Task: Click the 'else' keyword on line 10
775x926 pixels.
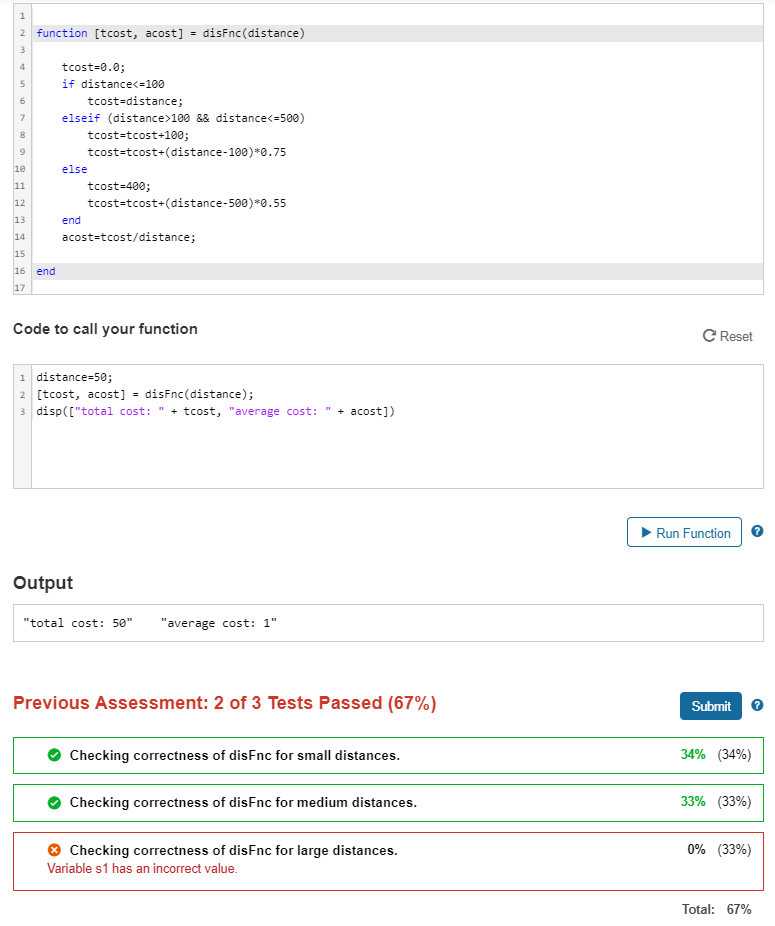Action: click(74, 169)
